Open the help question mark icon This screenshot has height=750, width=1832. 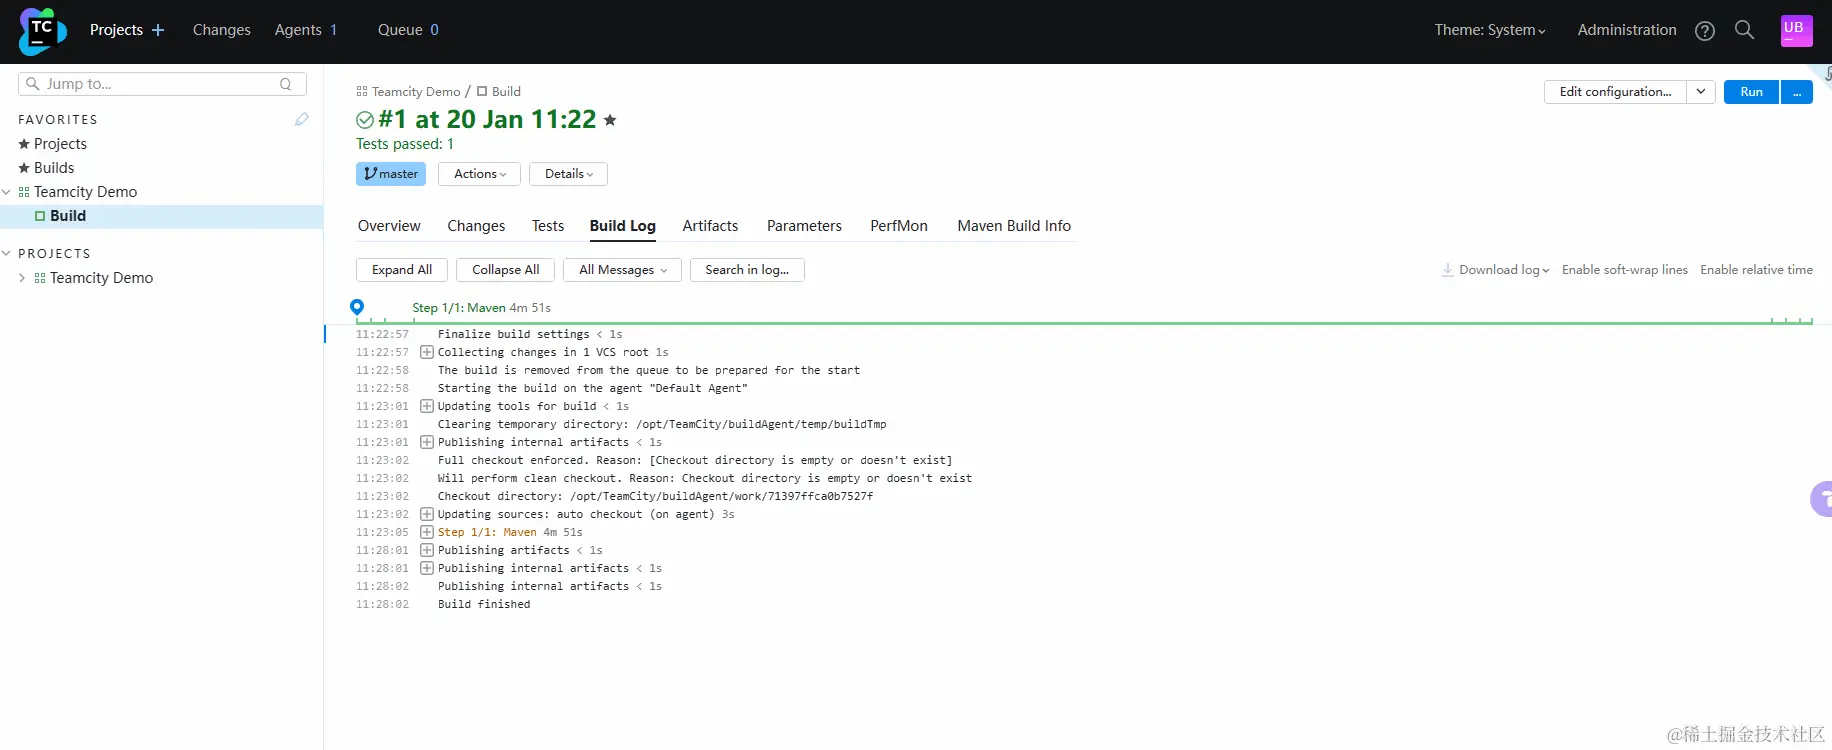1705,31
